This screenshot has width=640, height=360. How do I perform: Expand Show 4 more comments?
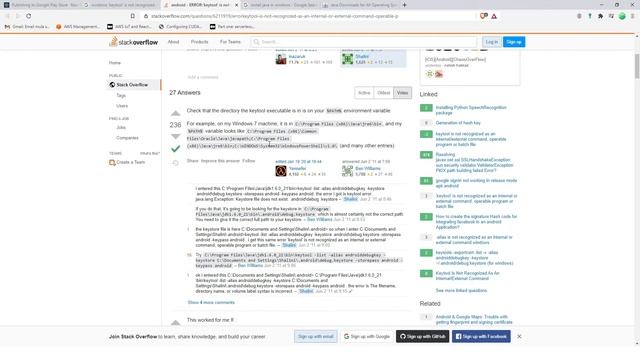(211, 302)
